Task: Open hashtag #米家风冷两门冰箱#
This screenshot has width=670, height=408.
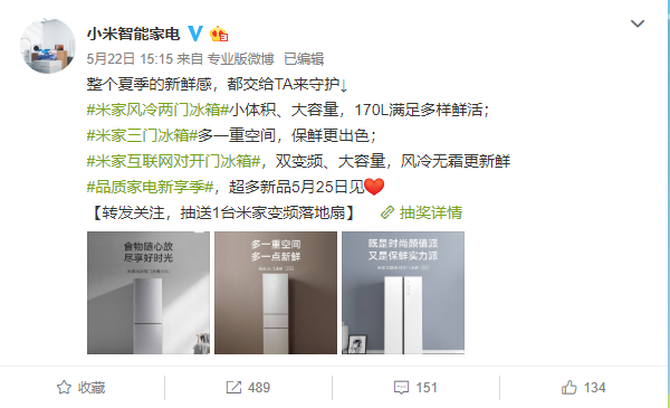Action: pyautogui.click(x=158, y=110)
